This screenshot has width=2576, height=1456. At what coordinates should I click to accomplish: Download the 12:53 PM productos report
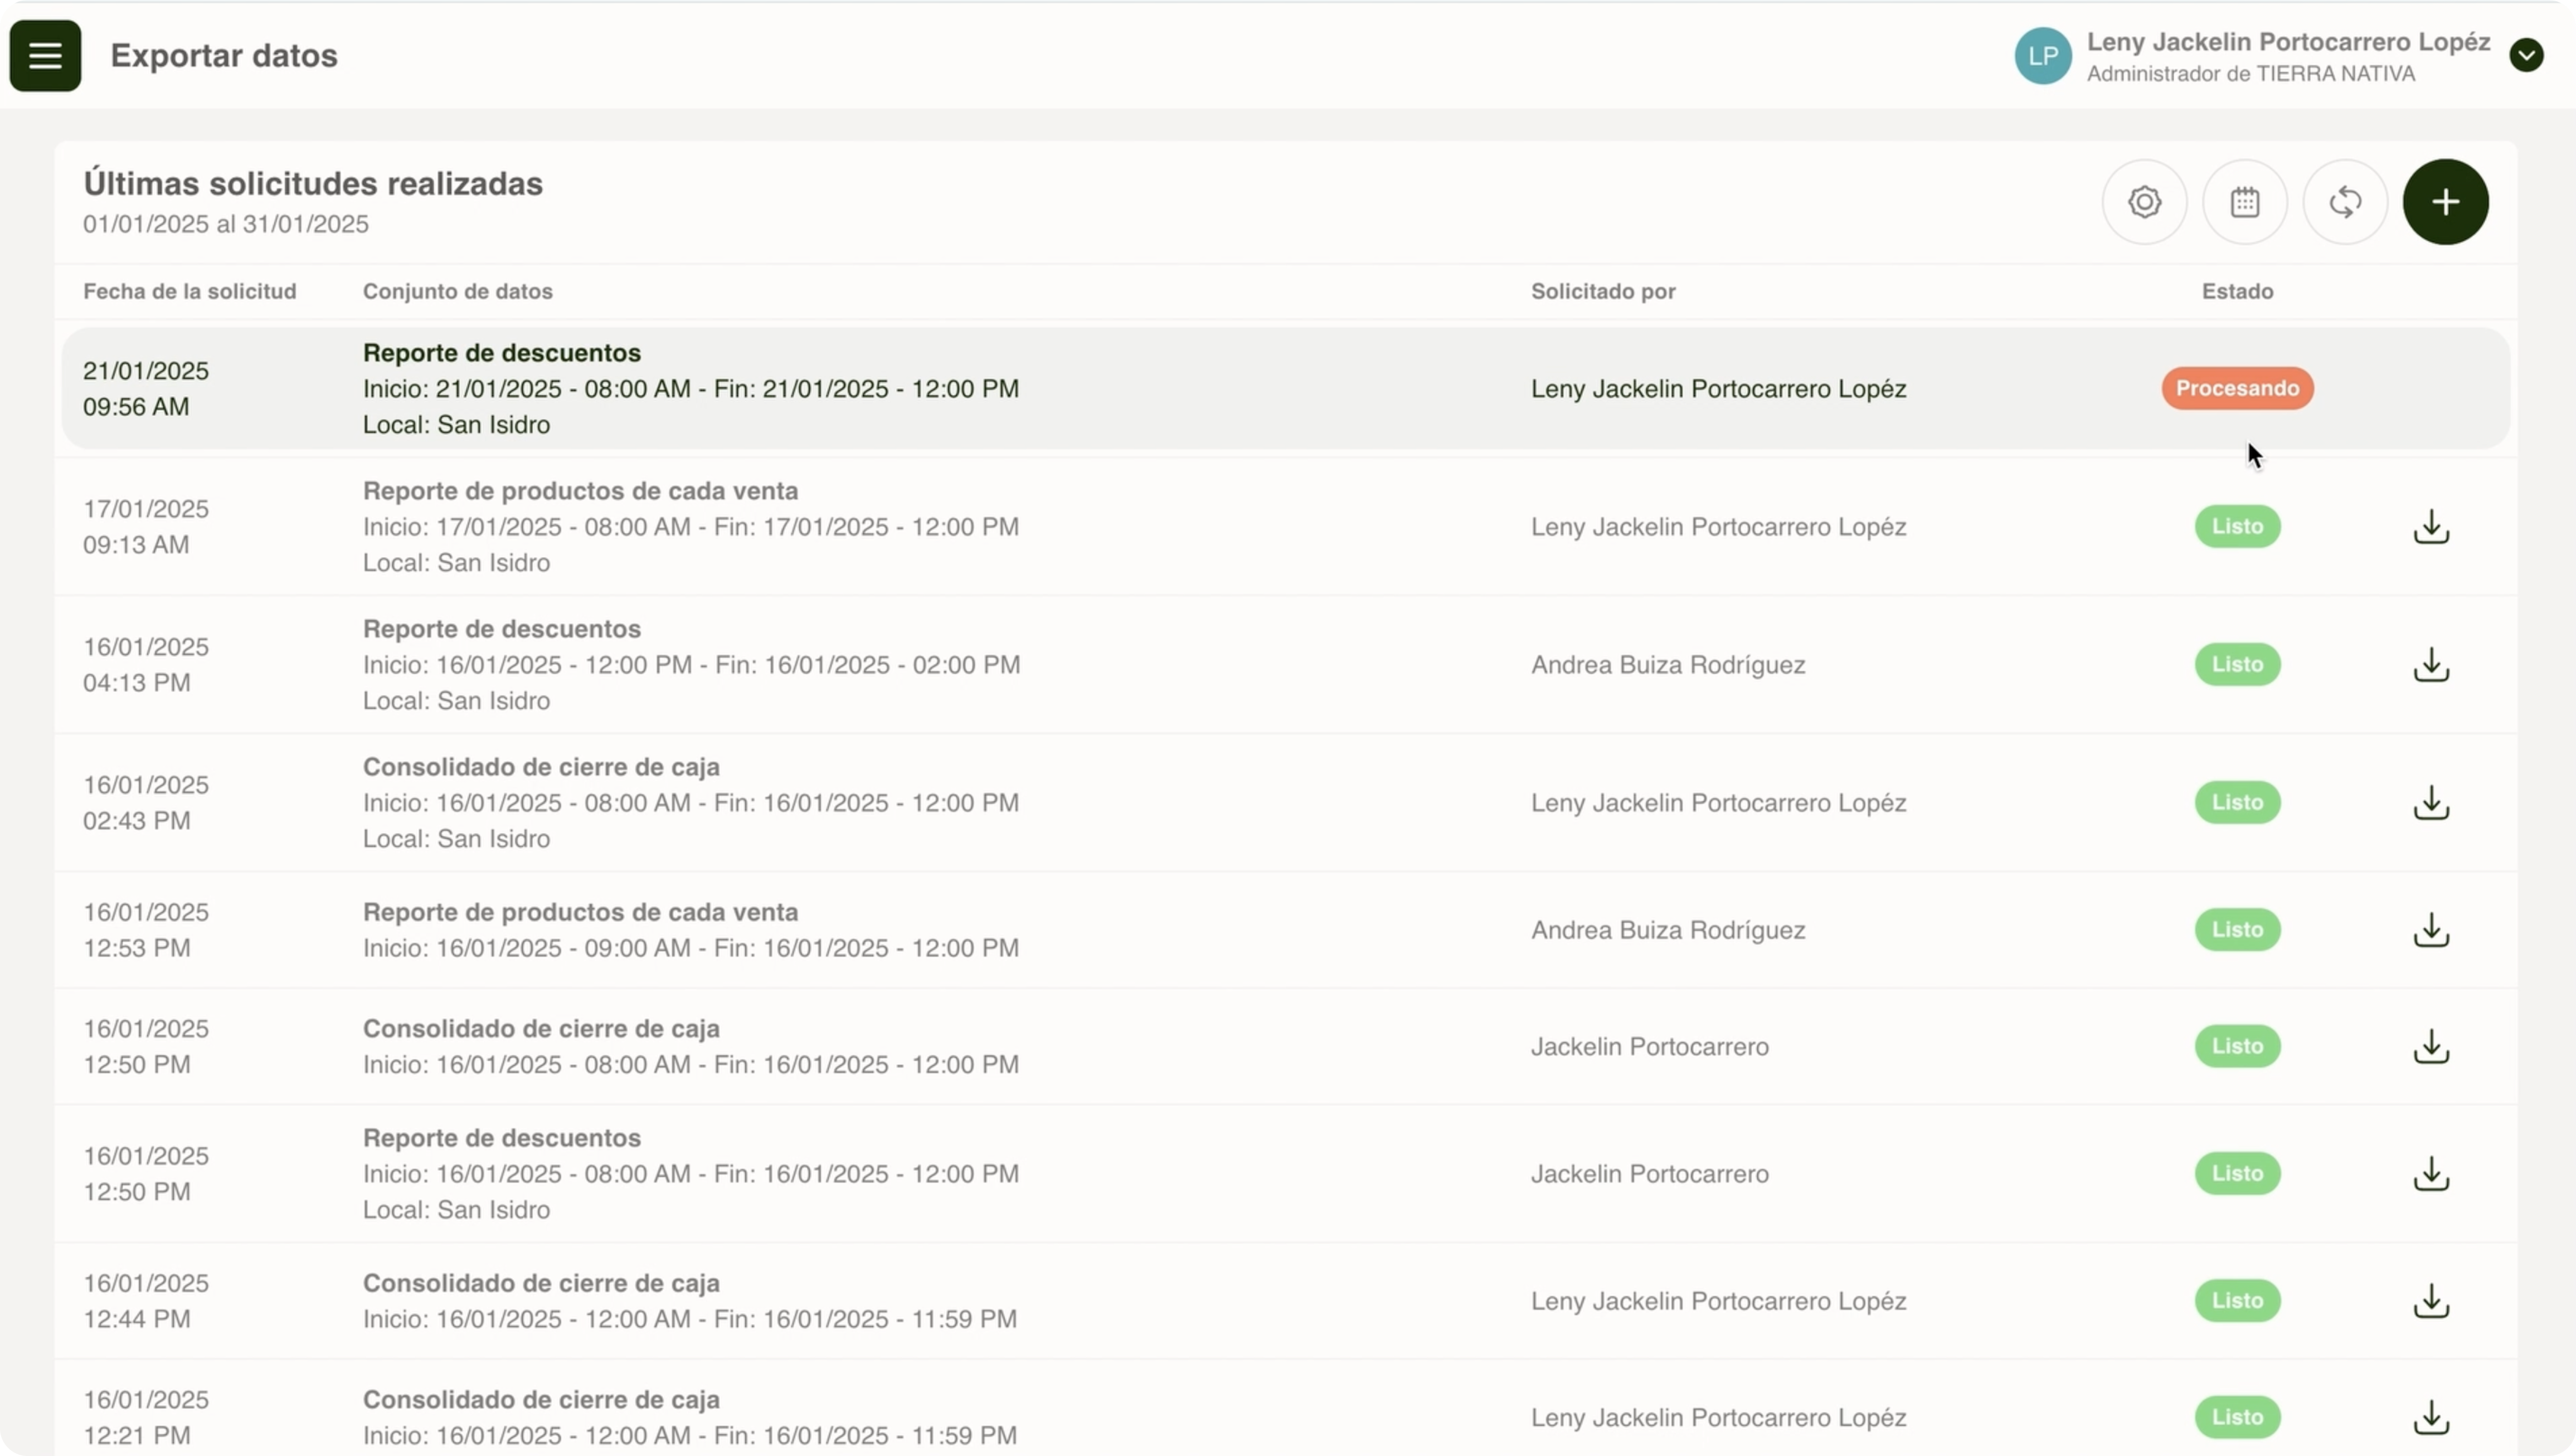pyautogui.click(x=2431, y=930)
